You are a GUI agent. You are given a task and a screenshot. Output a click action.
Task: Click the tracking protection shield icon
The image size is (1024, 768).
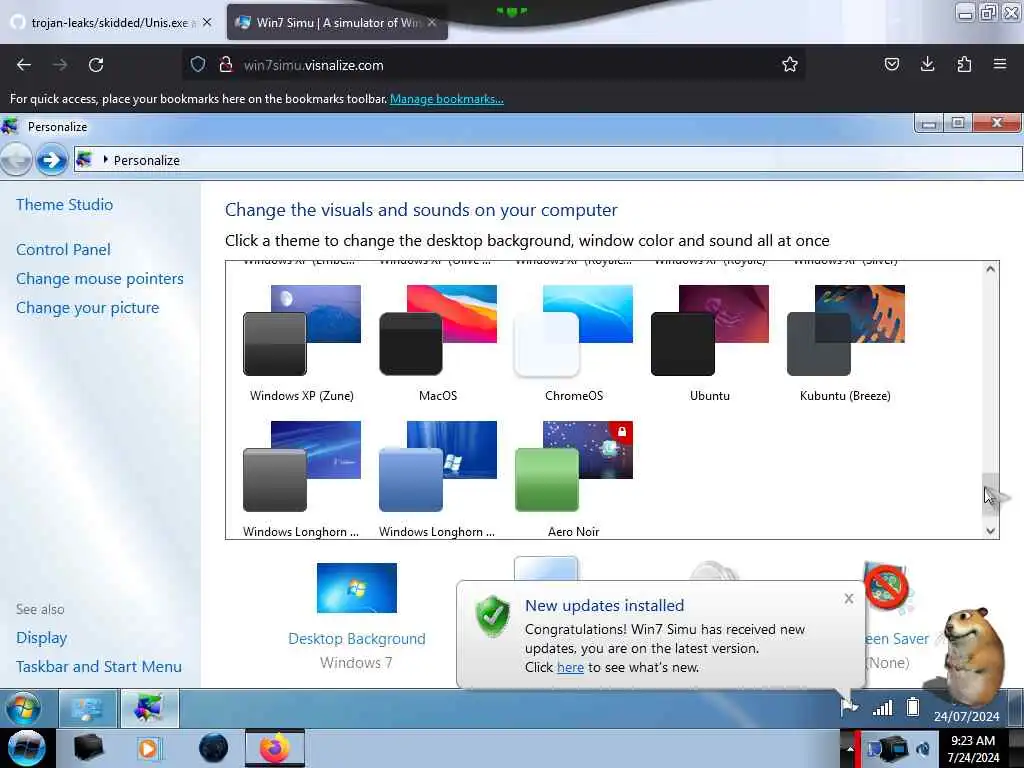(x=198, y=65)
